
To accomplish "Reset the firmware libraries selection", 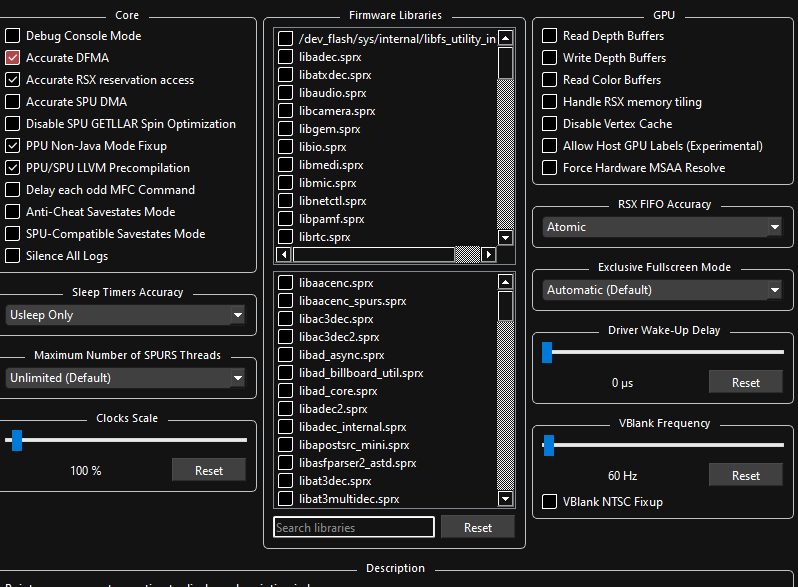I will coord(478,527).
